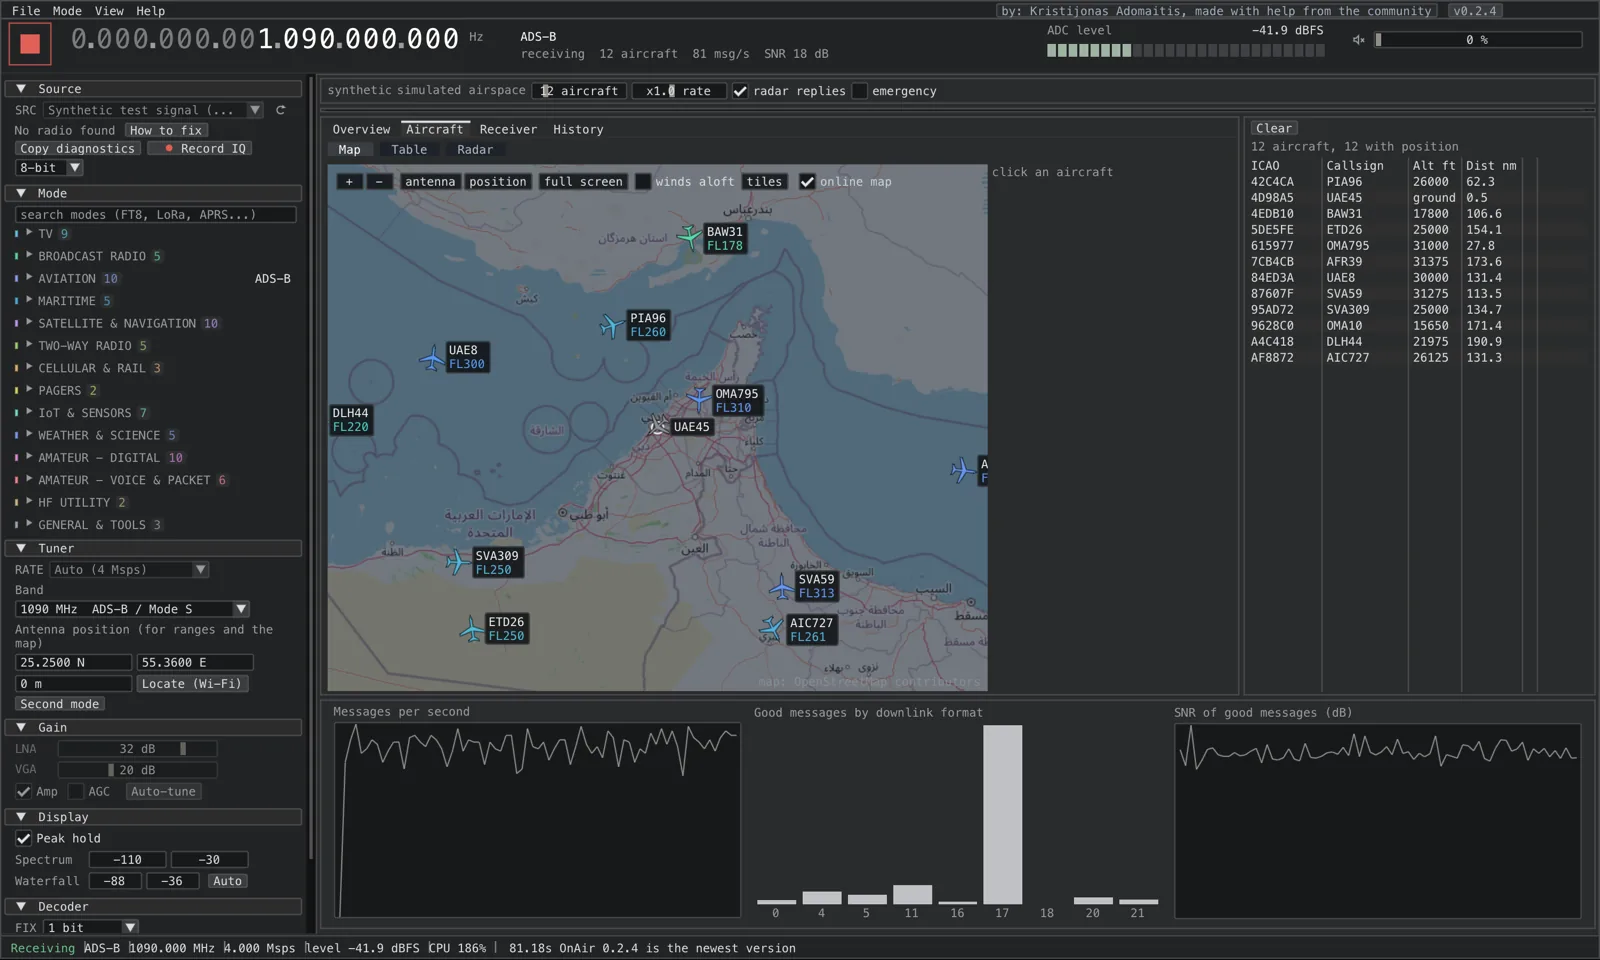Adjust the volume slider
This screenshot has width=1600, height=960.
coord(1478,40)
